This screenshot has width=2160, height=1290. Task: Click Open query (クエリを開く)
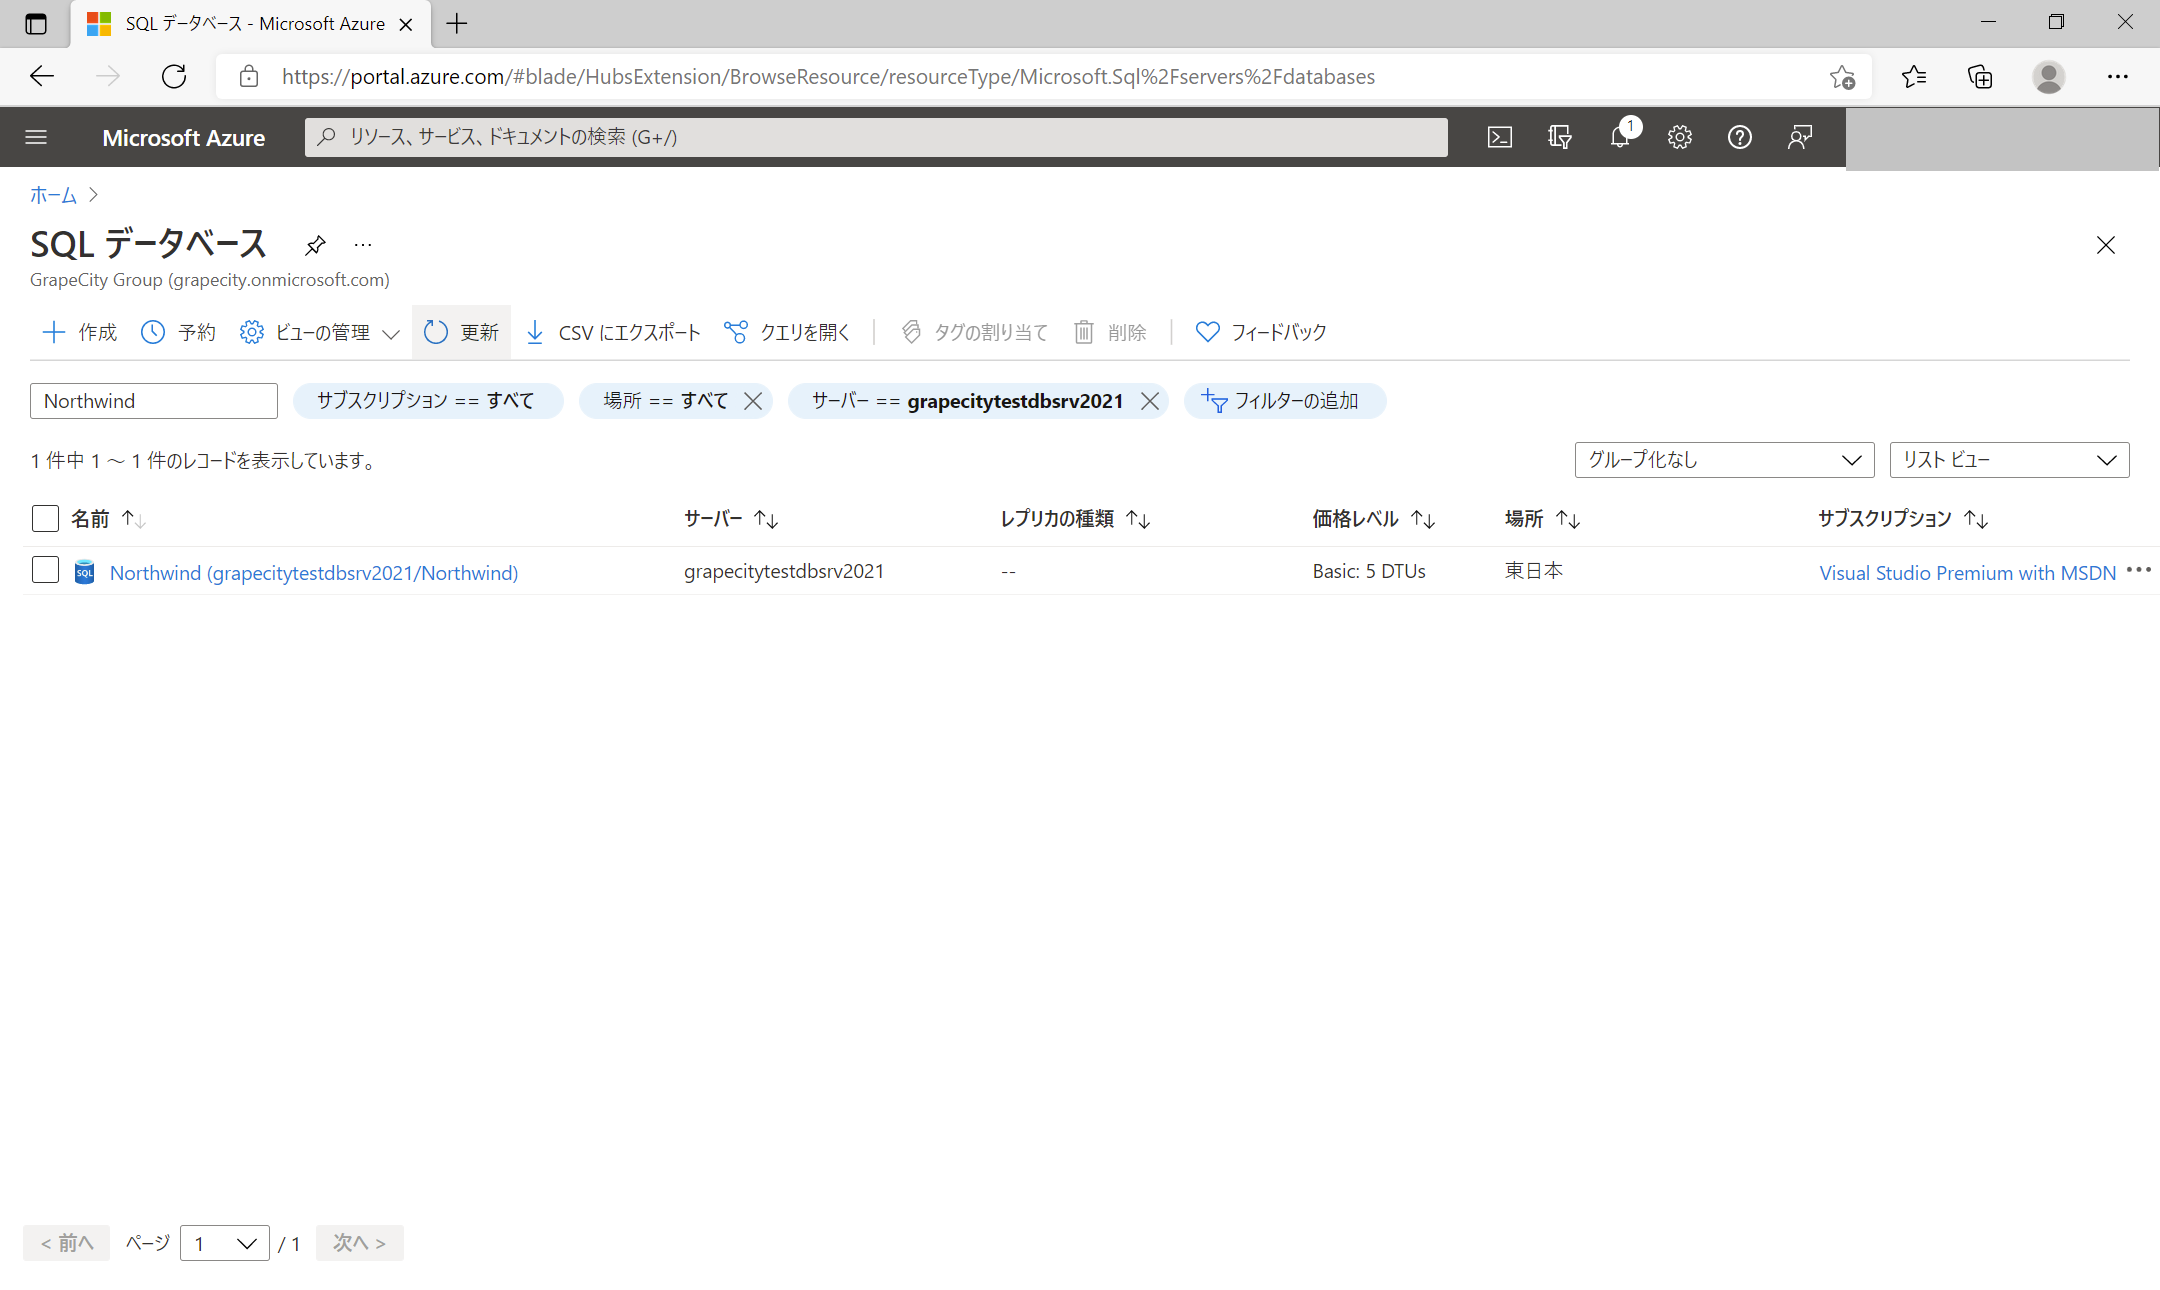click(x=786, y=332)
